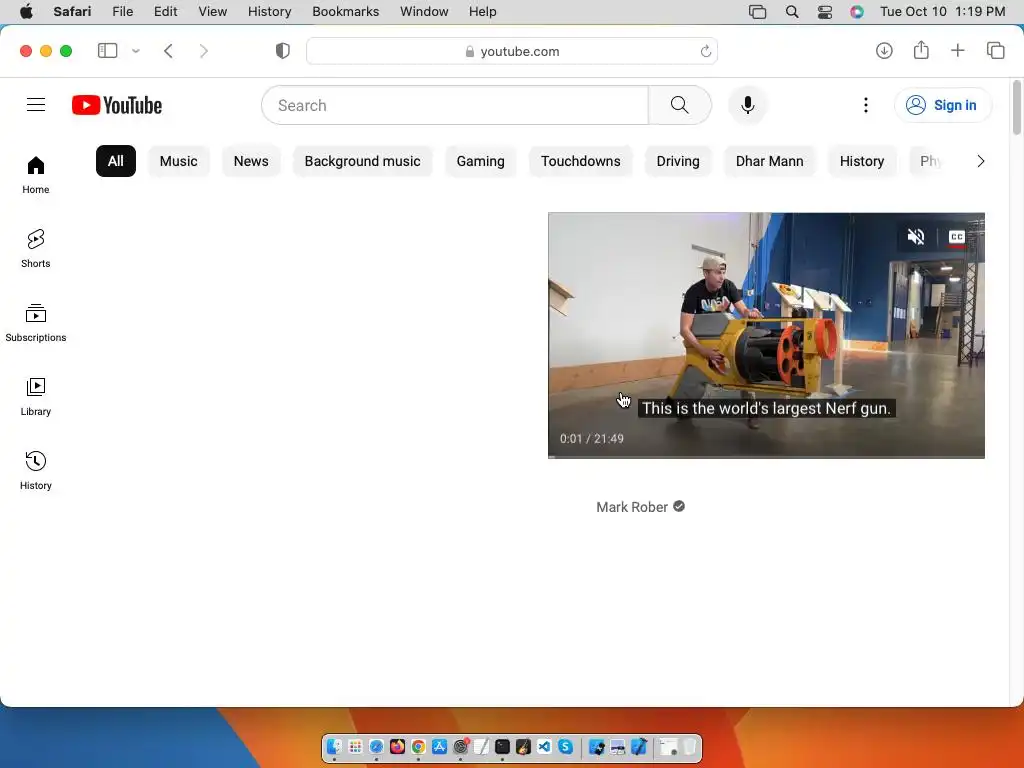Open Terminal from the Dock
This screenshot has width=1024, height=768.
click(x=502, y=746)
